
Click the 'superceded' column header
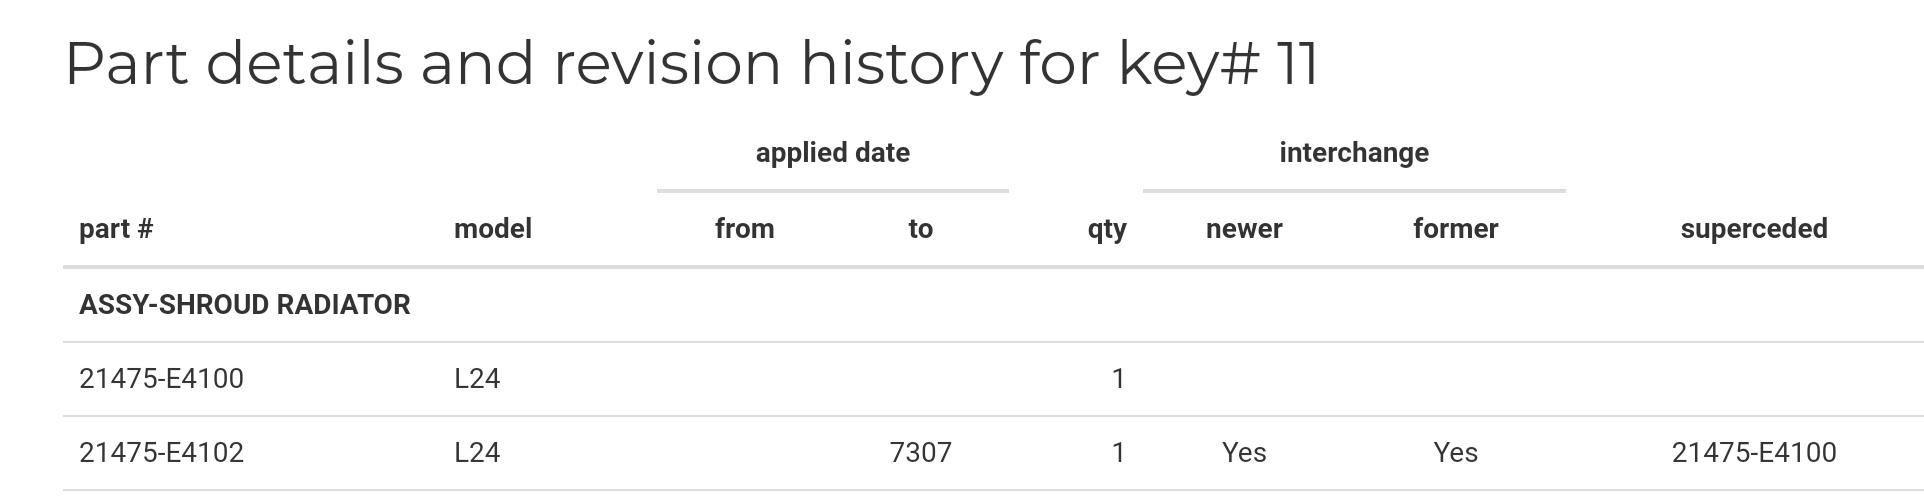(1754, 229)
